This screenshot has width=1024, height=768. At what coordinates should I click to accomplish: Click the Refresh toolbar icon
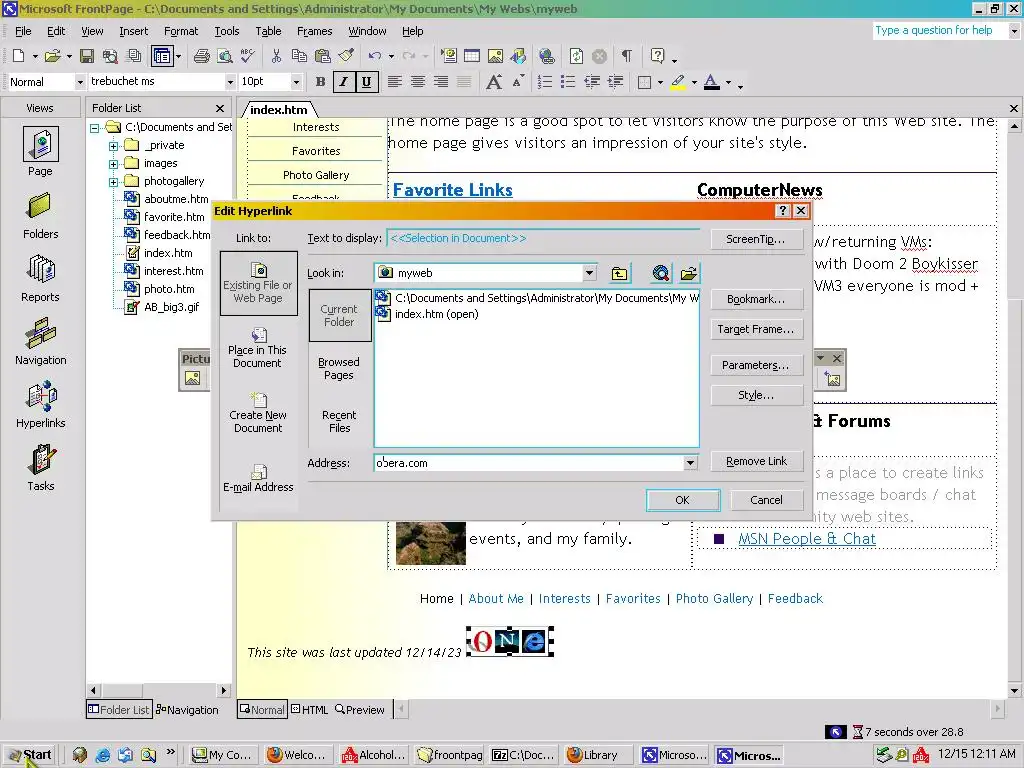pyautogui.click(x=576, y=56)
